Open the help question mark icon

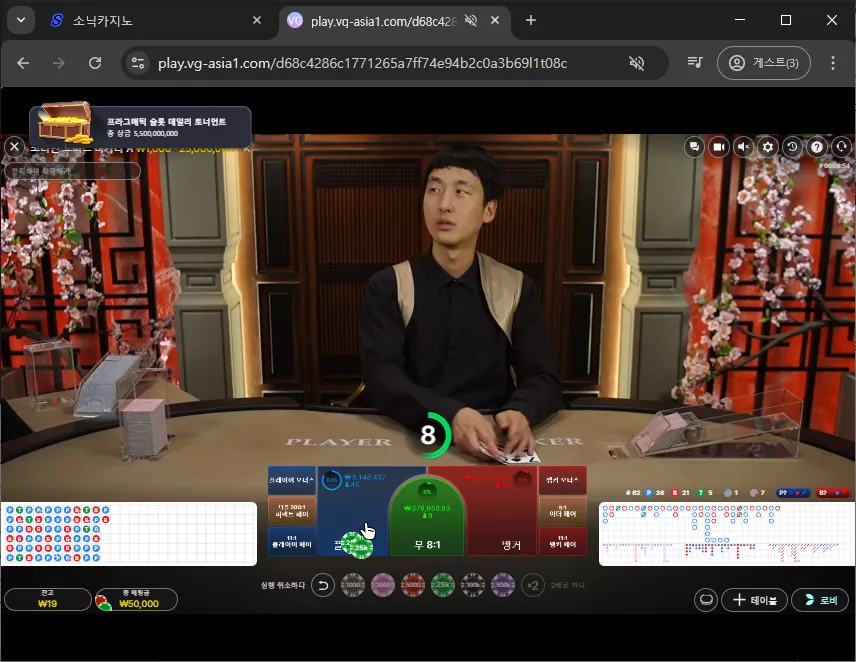click(817, 147)
